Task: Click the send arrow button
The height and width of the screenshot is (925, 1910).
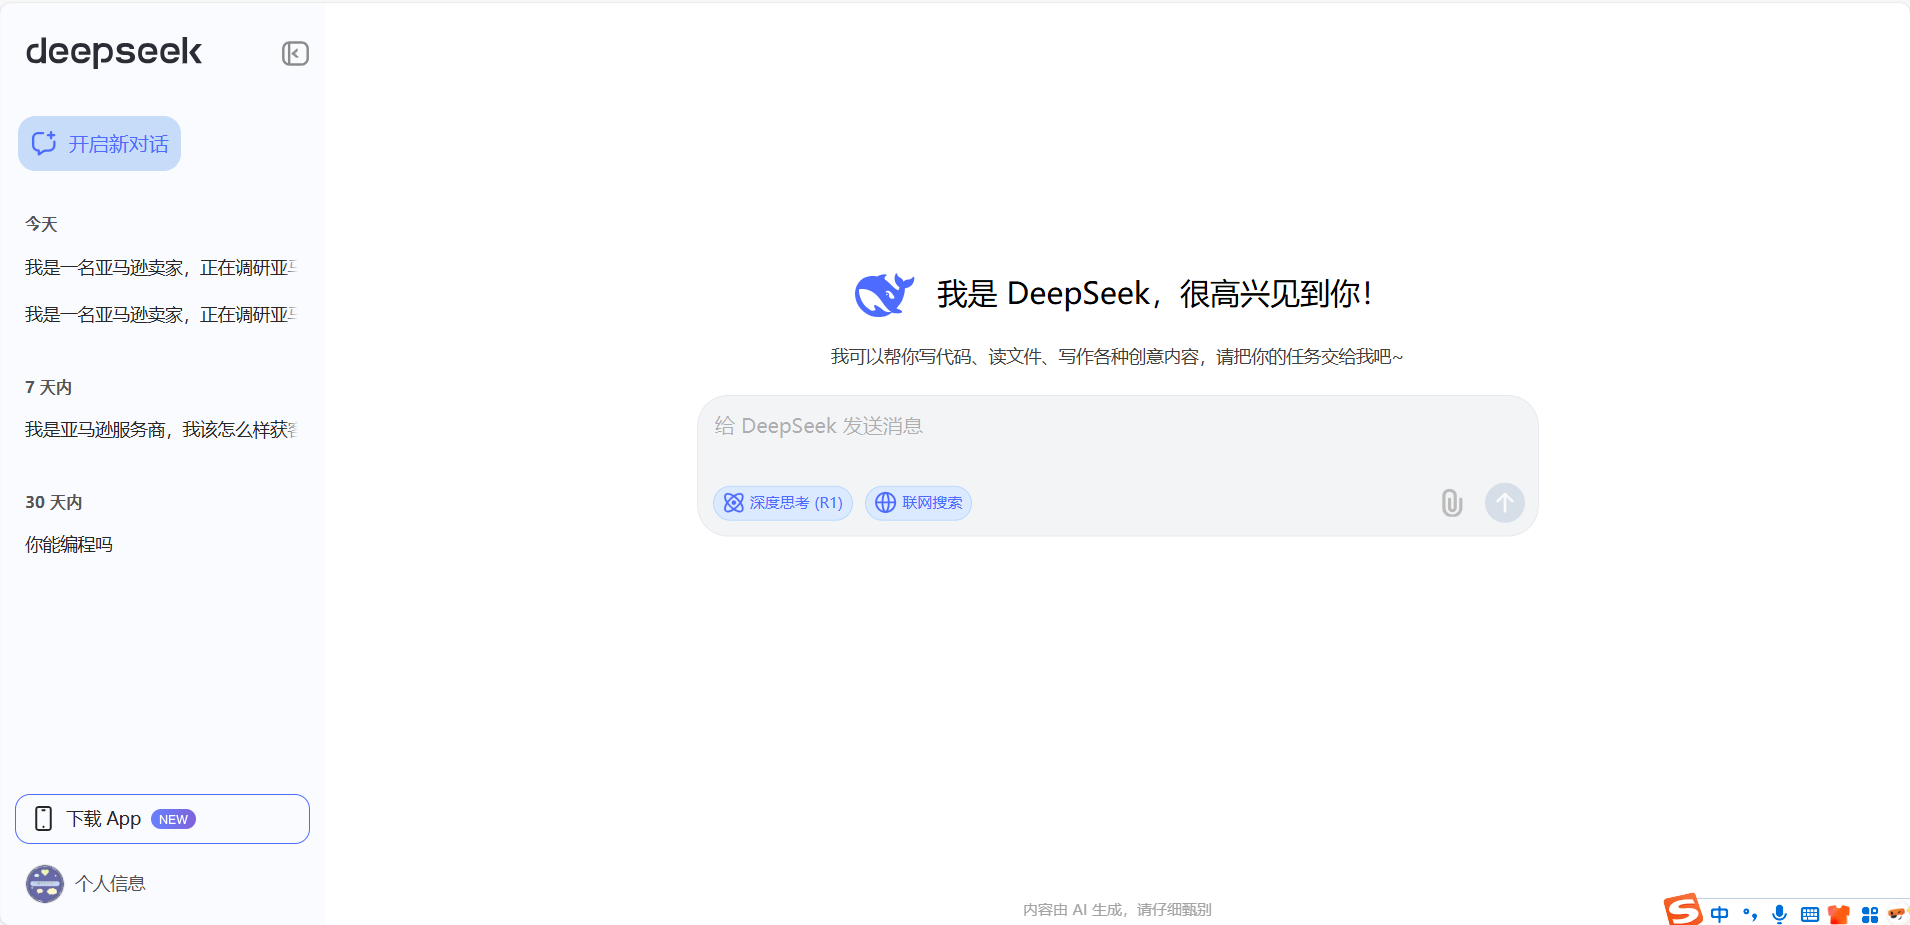Action: pos(1505,503)
